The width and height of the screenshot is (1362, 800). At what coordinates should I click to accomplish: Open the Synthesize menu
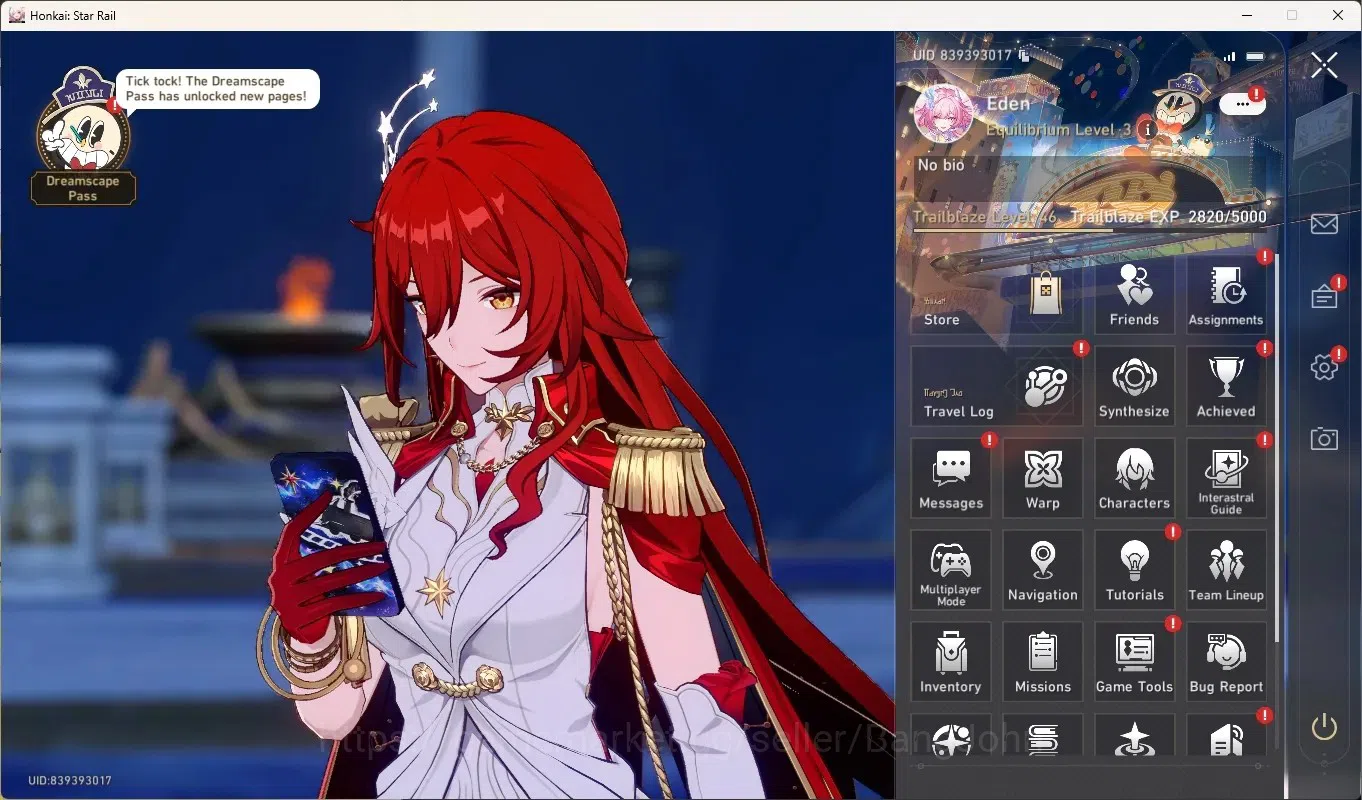click(1134, 387)
